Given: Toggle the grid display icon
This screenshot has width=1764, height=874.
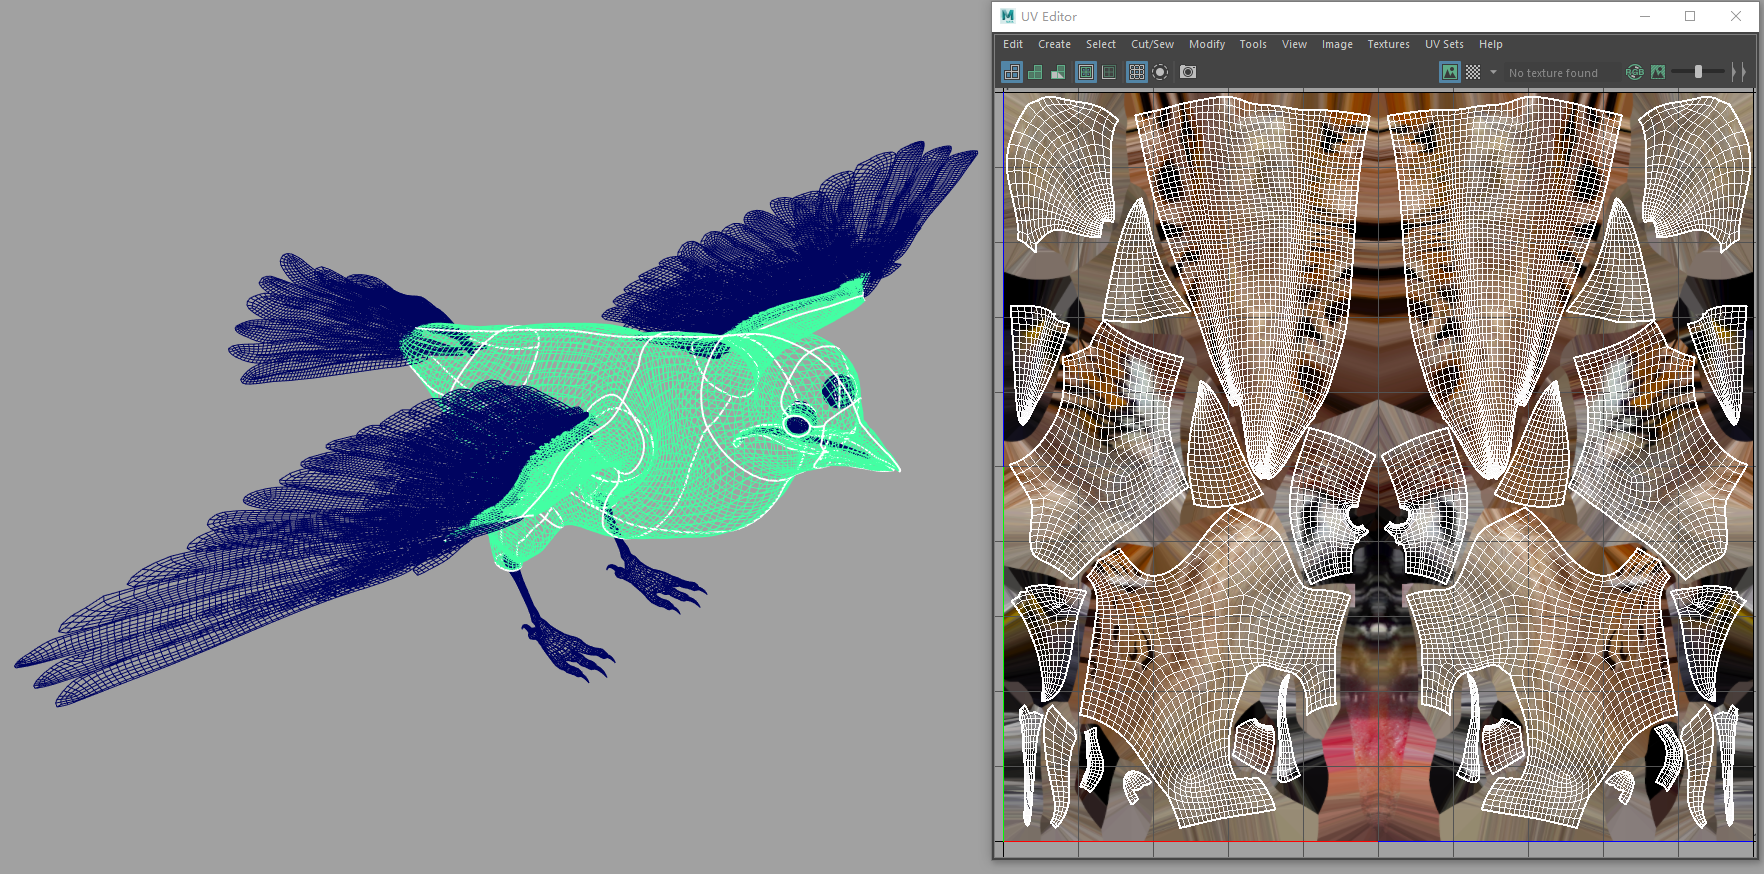Looking at the screenshot, I should 1137,72.
